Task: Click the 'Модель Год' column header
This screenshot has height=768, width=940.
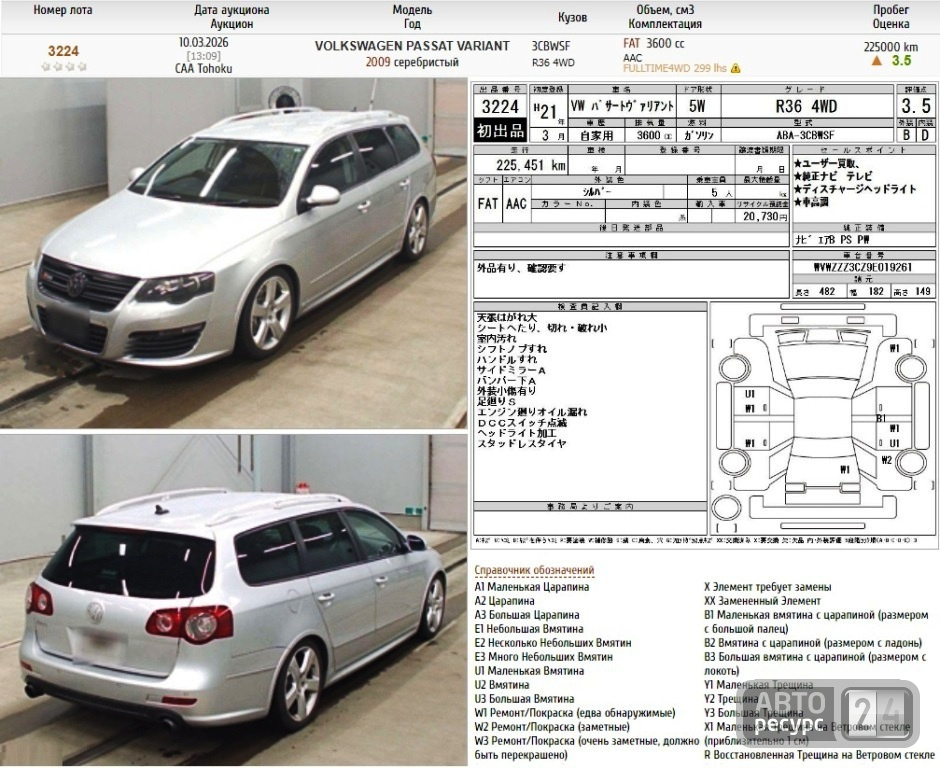Action: pos(412,17)
